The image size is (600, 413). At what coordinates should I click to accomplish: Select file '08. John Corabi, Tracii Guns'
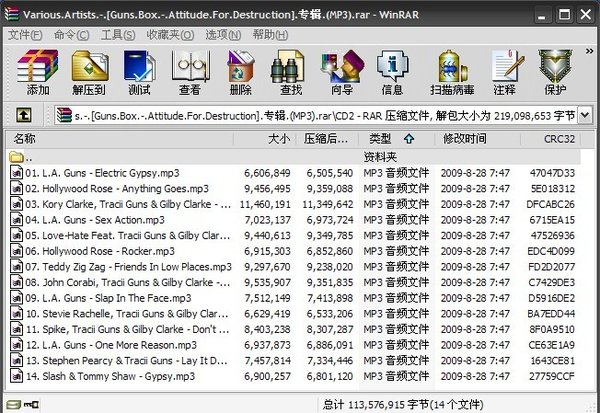[x=293, y=282]
